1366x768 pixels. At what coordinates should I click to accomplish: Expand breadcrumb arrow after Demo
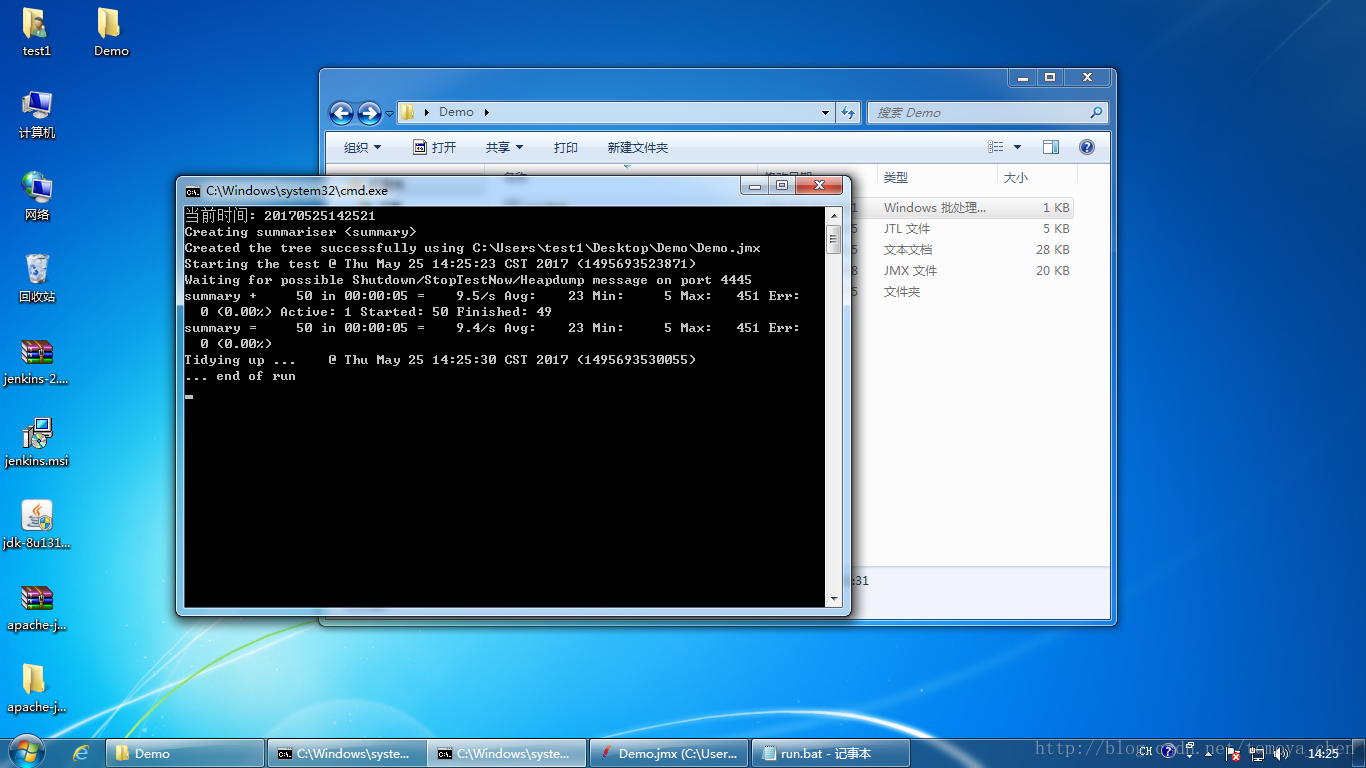[487, 113]
